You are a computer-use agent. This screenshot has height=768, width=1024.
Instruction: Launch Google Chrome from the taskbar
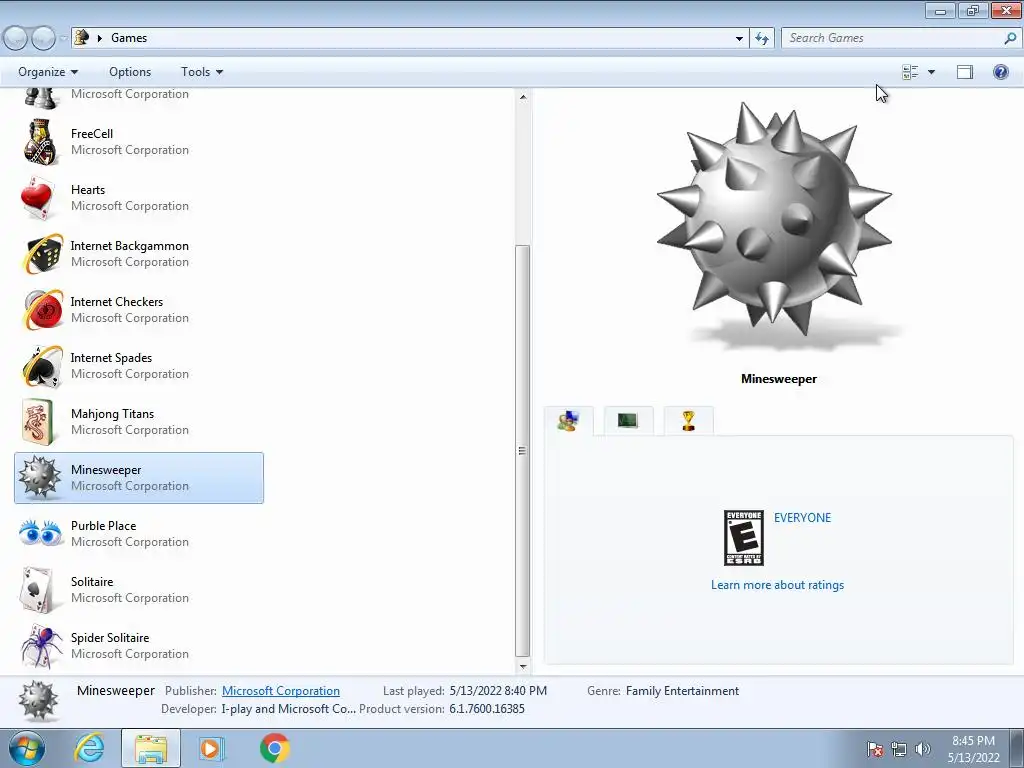(x=274, y=748)
